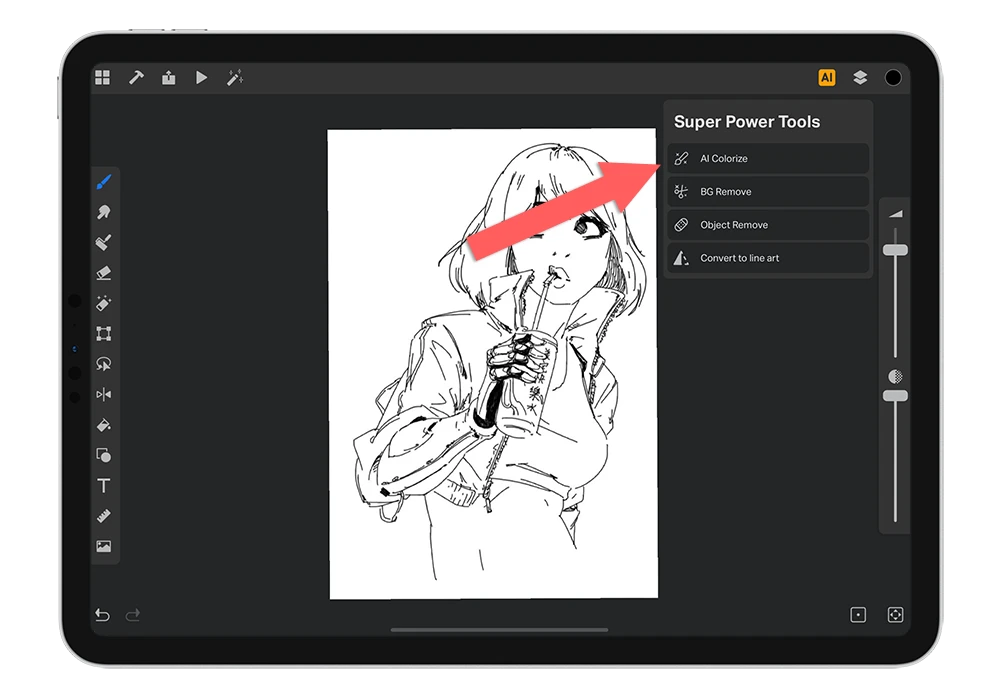
Task: Toggle the orange AI tools button
Action: click(x=826, y=78)
